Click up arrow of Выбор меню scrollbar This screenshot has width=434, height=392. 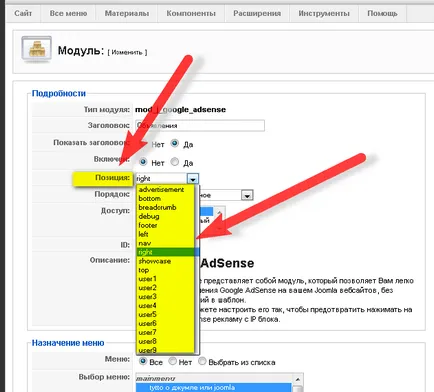pos(298,379)
